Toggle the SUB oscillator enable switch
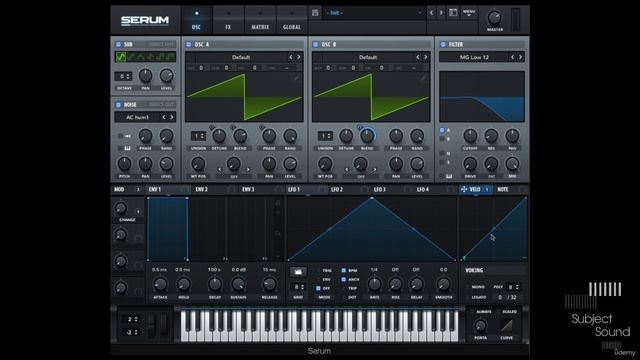Screen dimensions: 640x360 [x=118, y=44]
